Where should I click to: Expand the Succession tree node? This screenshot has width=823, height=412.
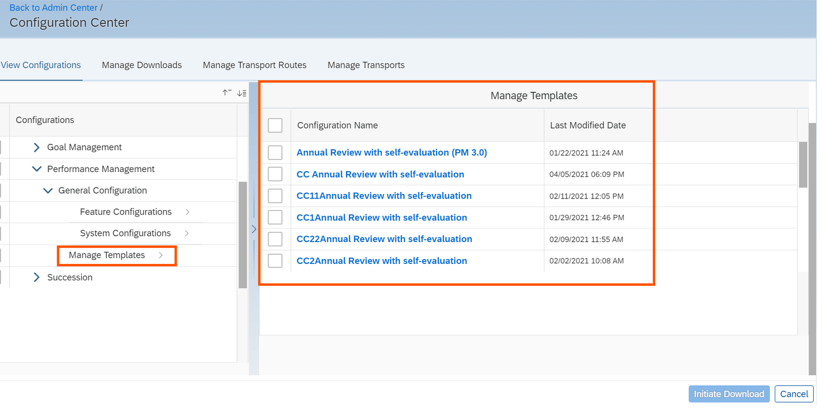coord(37,278)
